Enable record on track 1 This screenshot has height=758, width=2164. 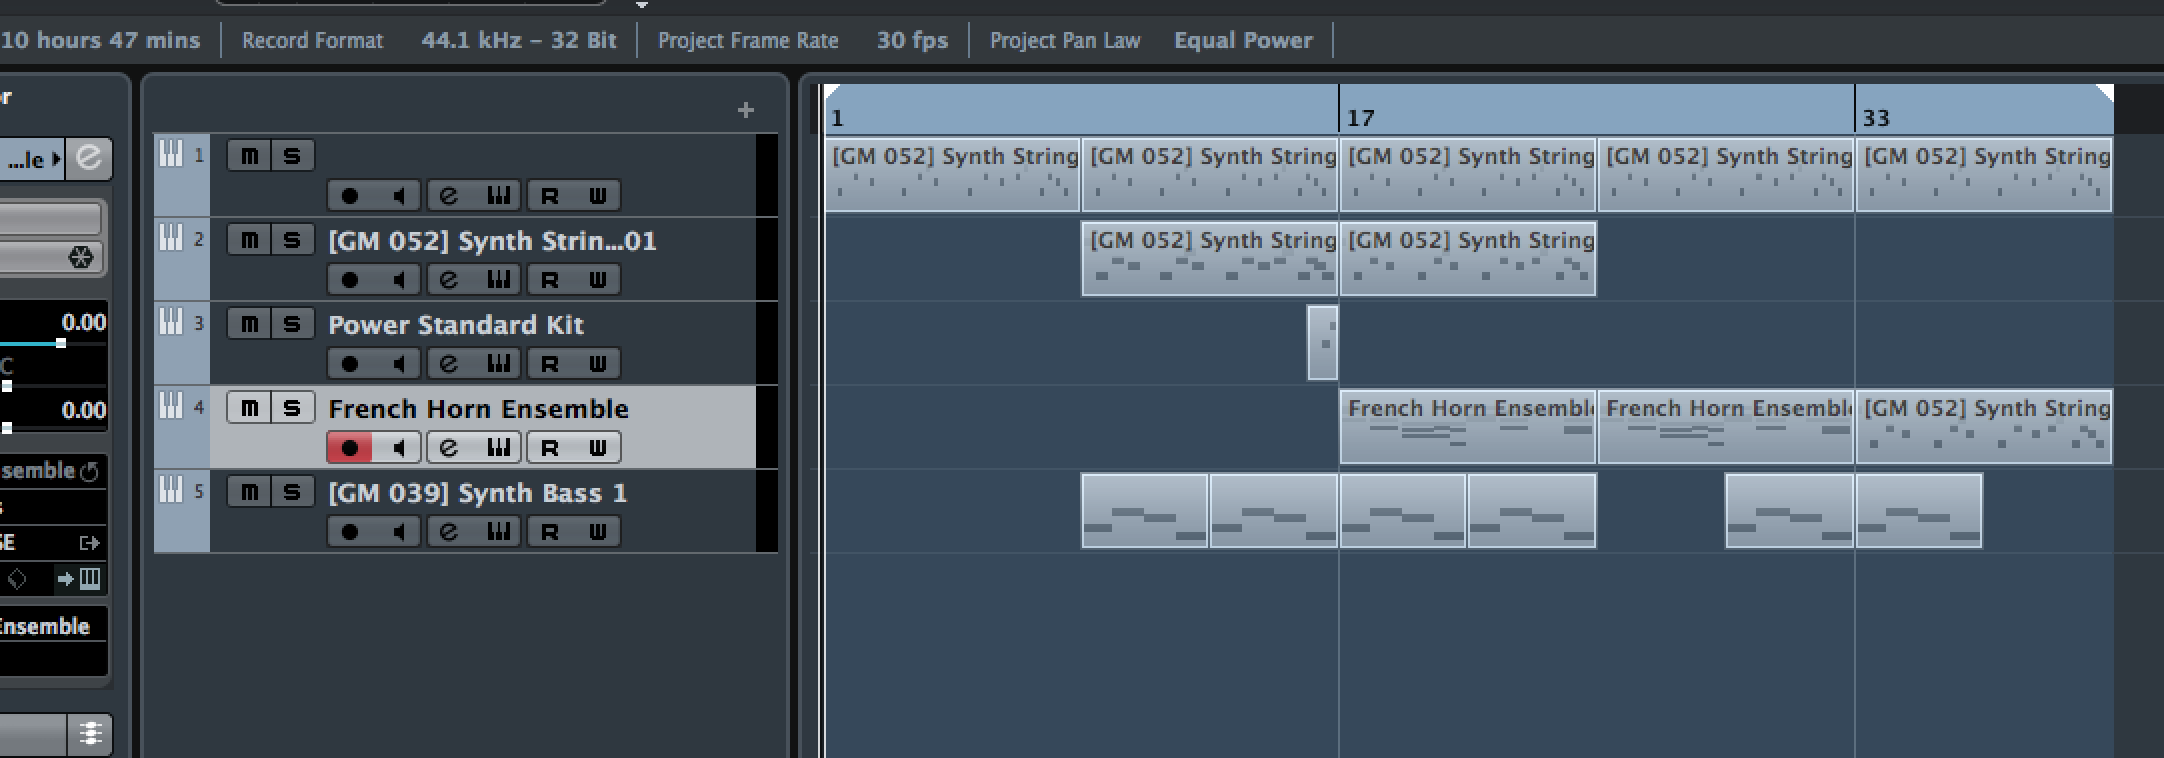click(x=350, y=195)
